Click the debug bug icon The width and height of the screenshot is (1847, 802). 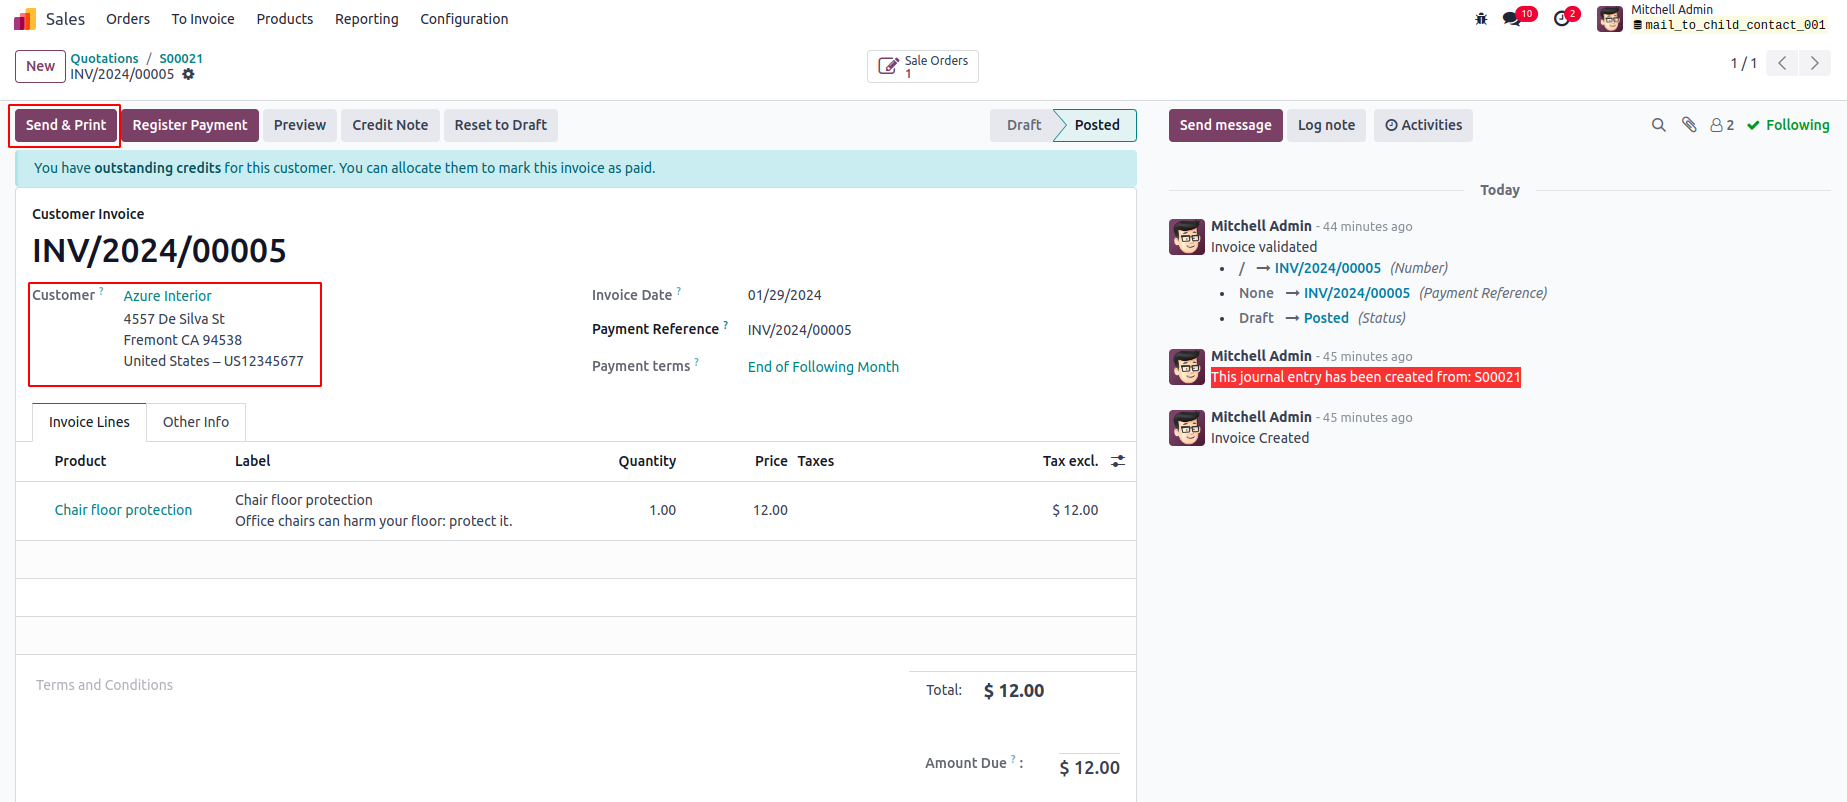tap(1481, 19)
